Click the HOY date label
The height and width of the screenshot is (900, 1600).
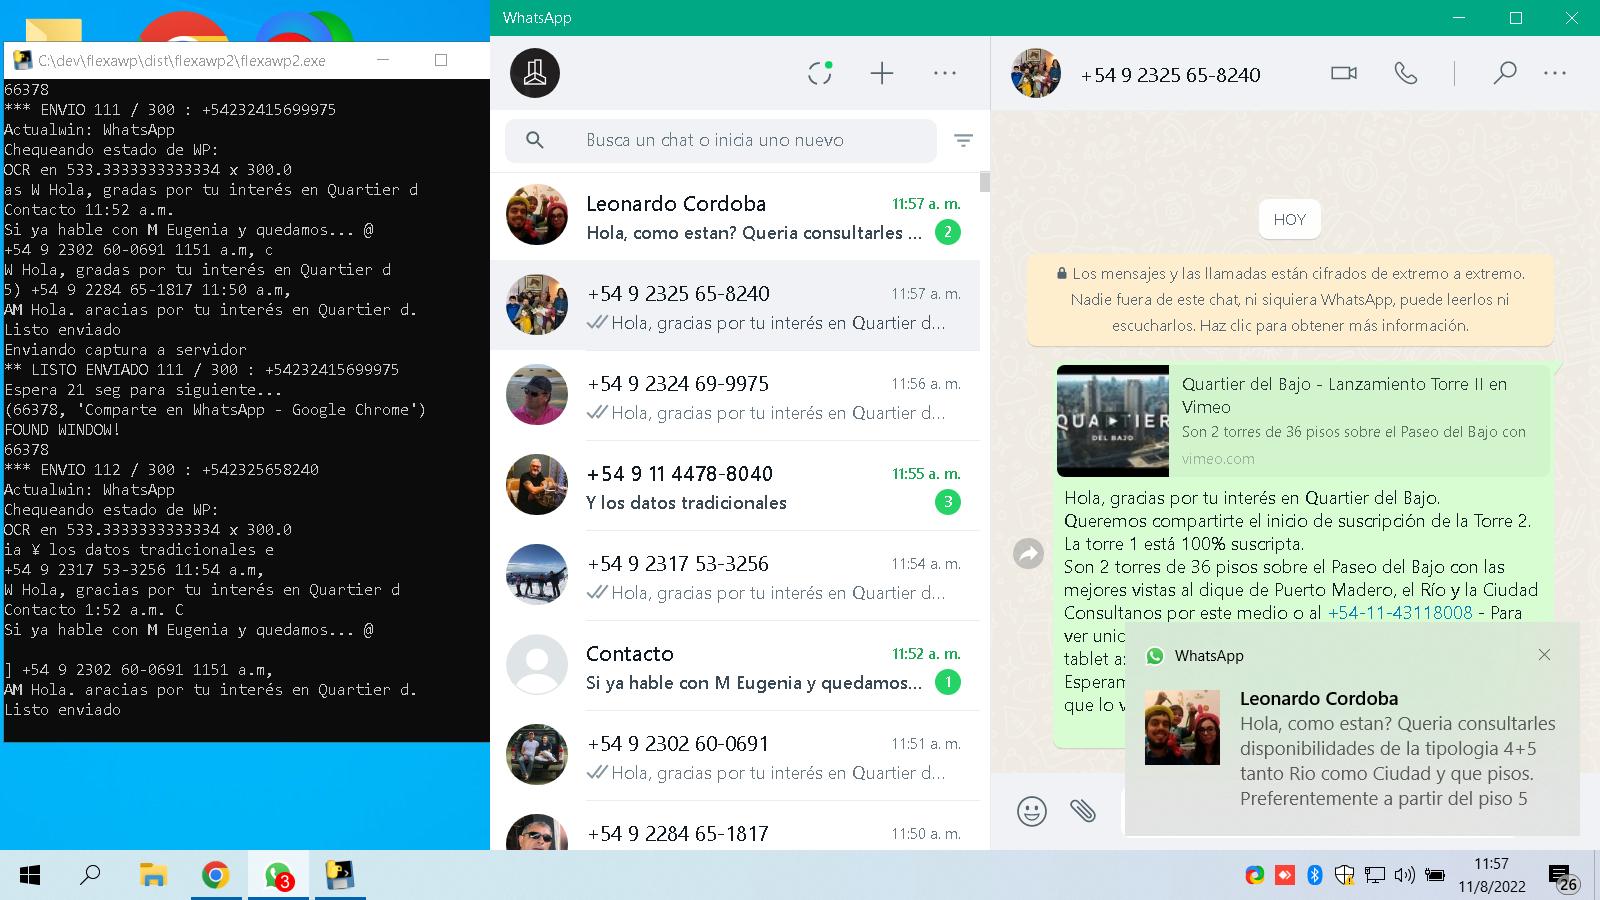[x=1290, y=220]
